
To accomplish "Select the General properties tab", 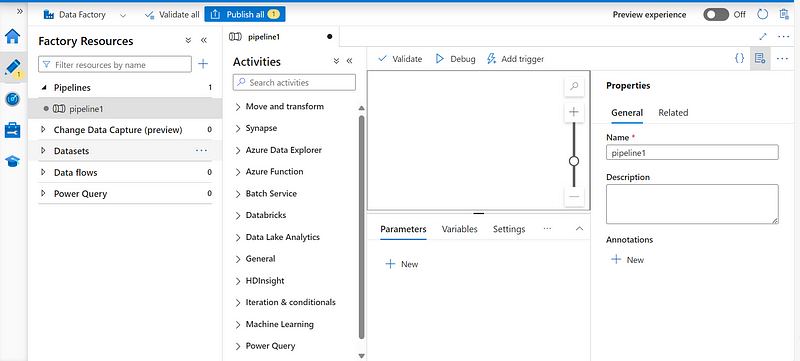I will pyautogui.click(x=627, y=113).
